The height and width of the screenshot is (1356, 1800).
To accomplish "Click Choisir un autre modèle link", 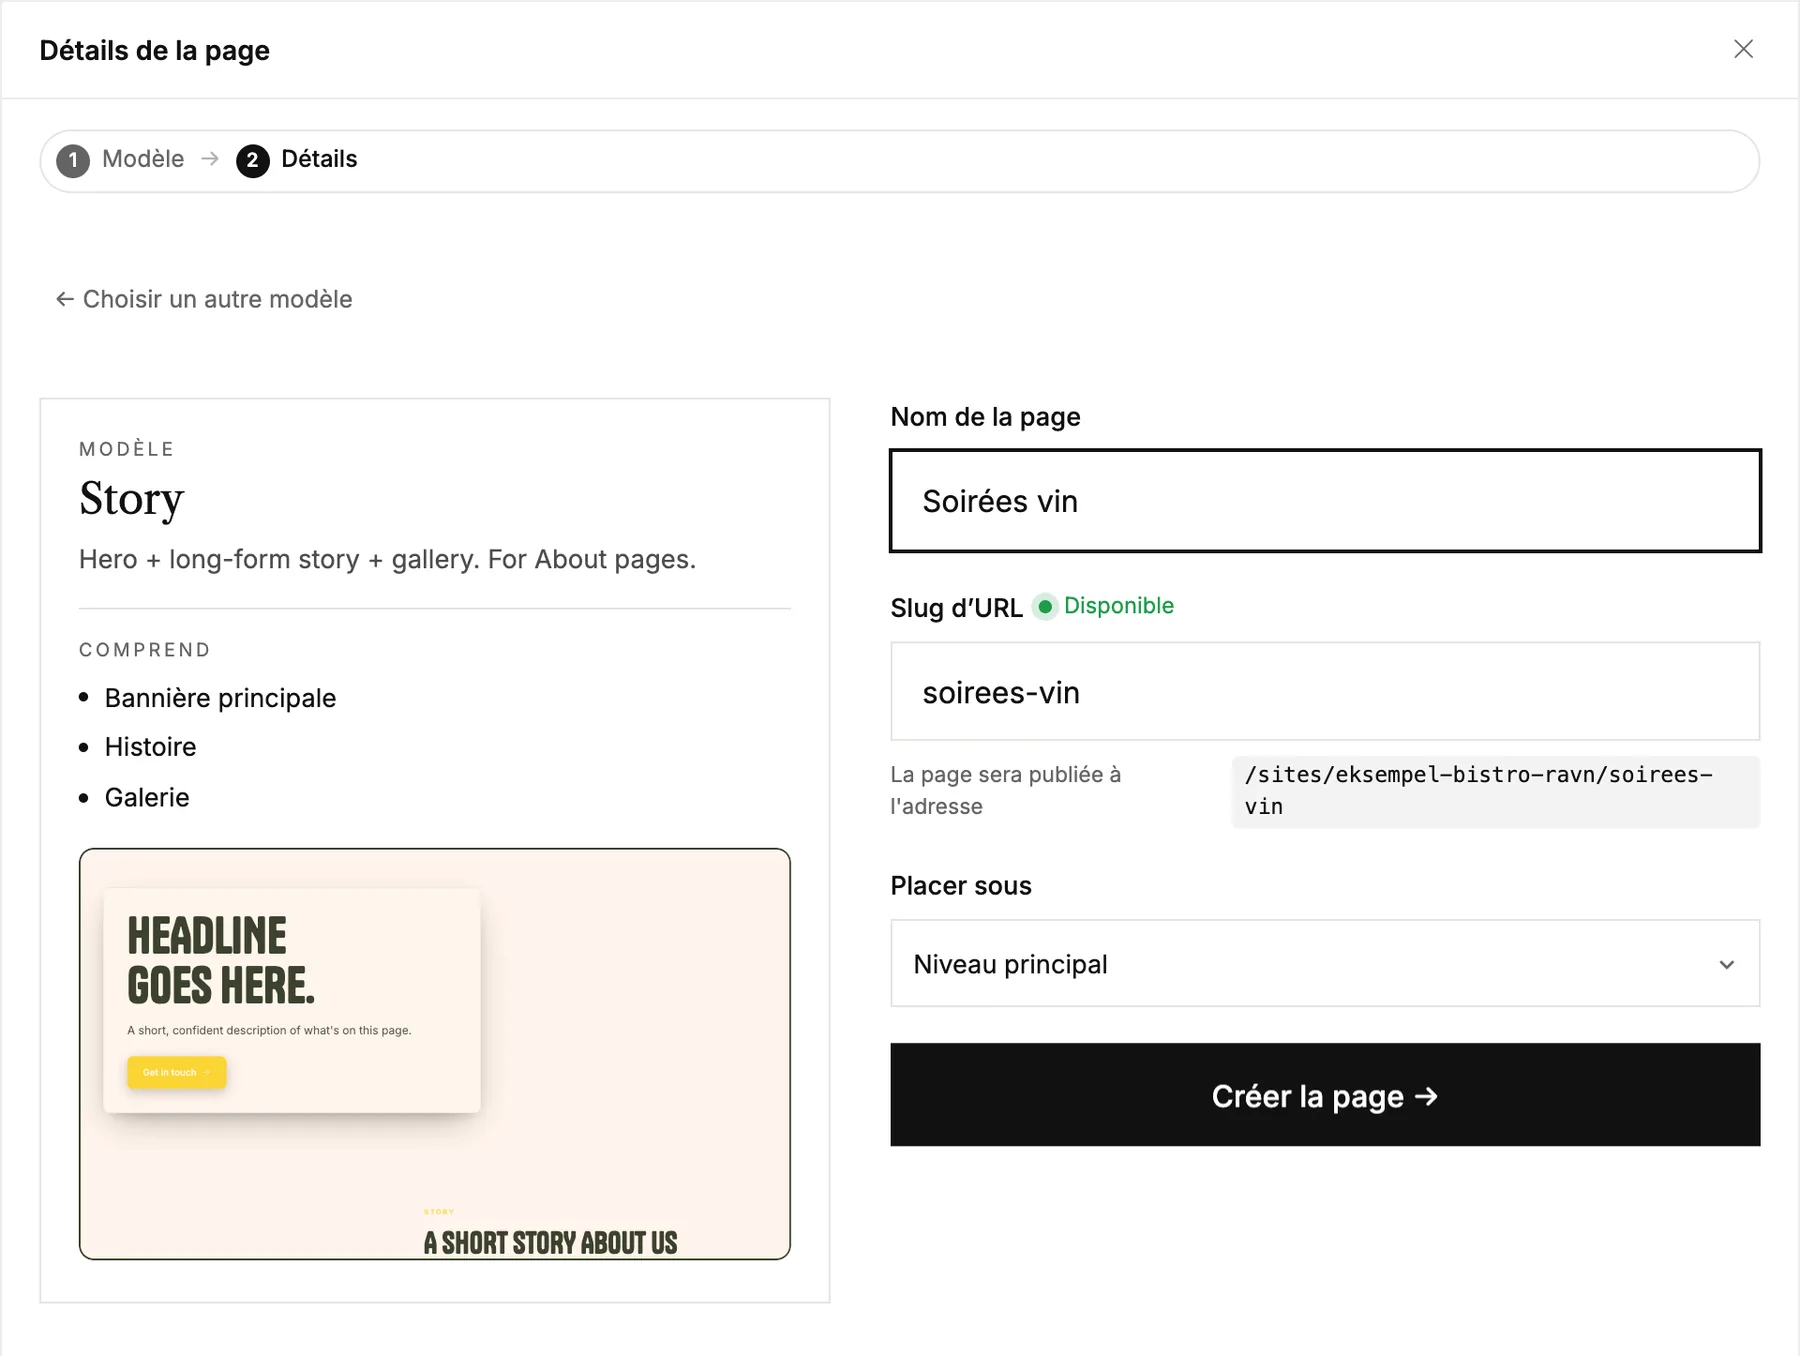I will coord(204,299).
